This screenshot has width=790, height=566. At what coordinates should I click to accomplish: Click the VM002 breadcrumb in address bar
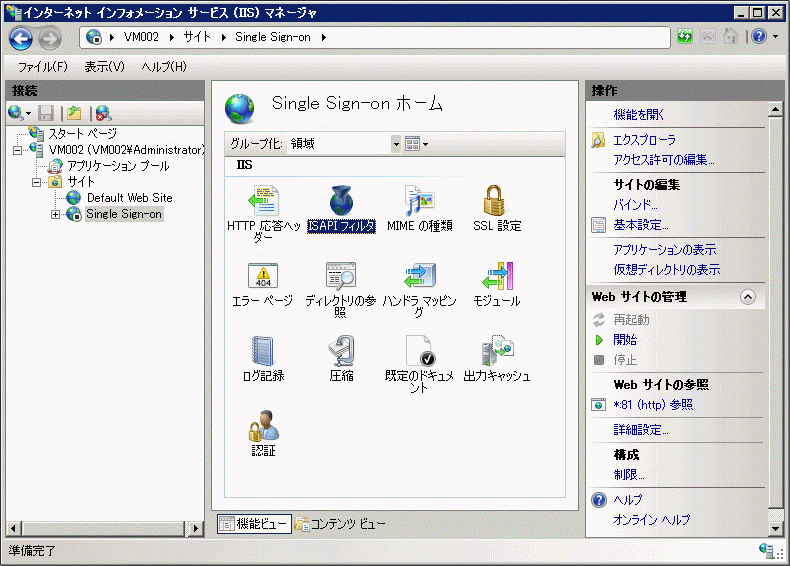coord(141,37)
